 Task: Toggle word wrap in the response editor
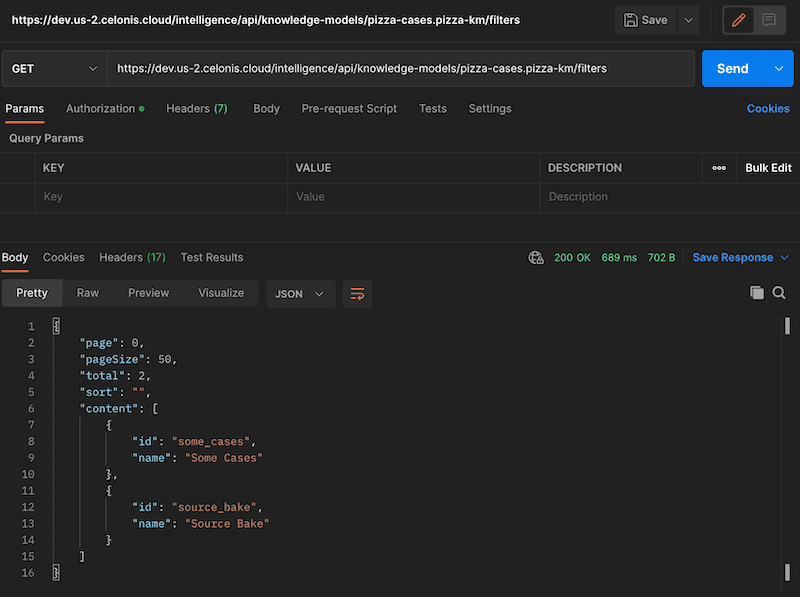coord(358,293)
